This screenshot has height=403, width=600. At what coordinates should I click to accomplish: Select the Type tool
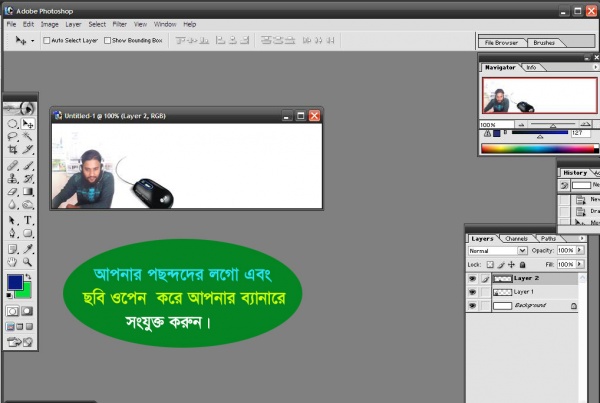click(x=28, y=220)
